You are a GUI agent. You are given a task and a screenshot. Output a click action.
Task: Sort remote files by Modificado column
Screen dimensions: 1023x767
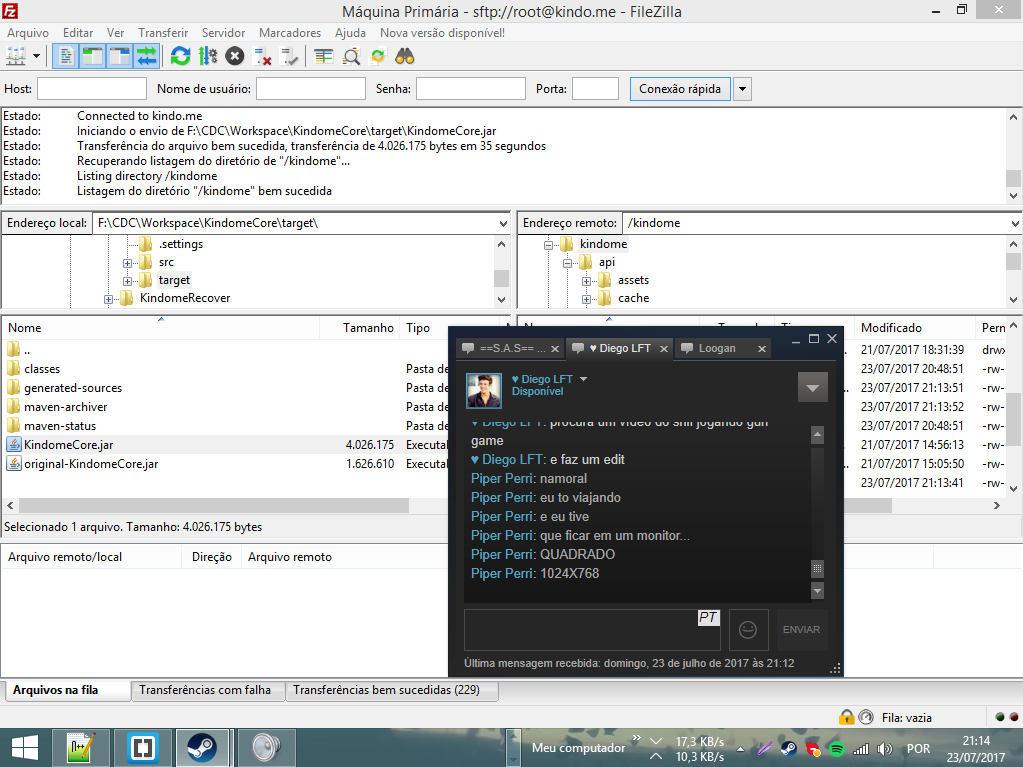click(x=913, y=328)
